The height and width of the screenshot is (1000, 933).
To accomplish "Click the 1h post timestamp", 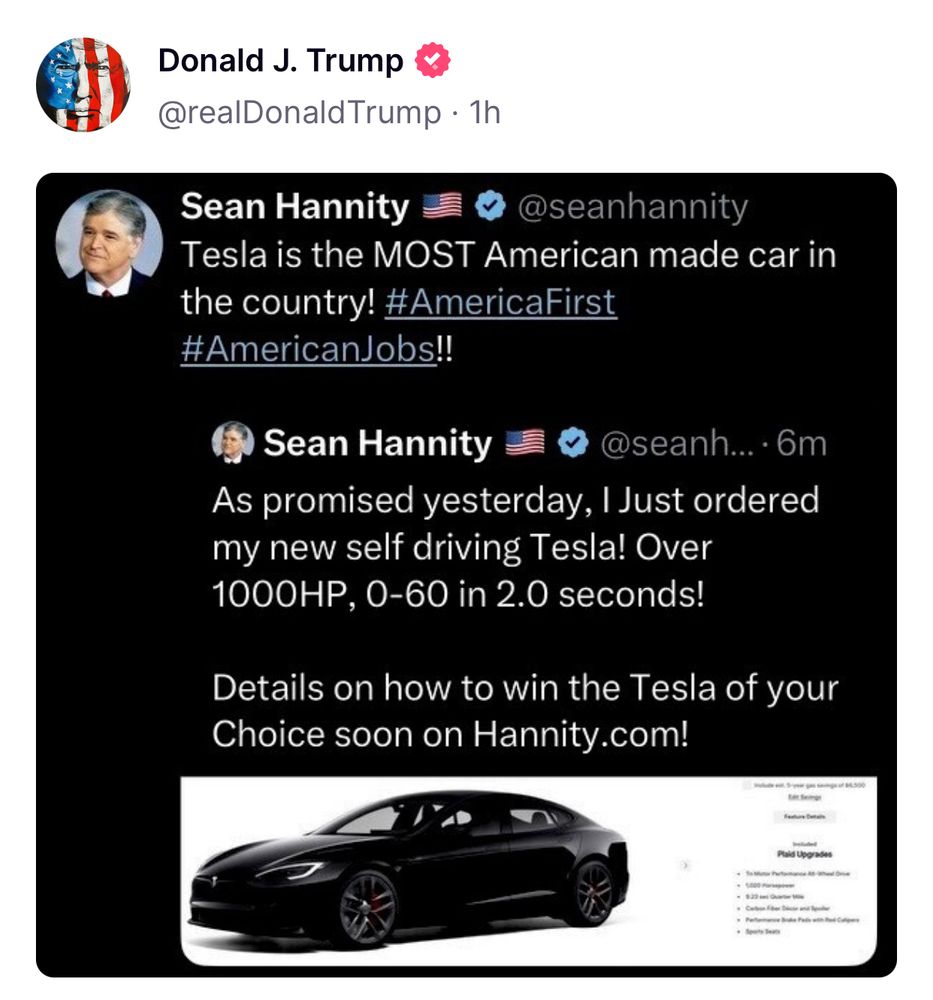I will tap(484, 113).
